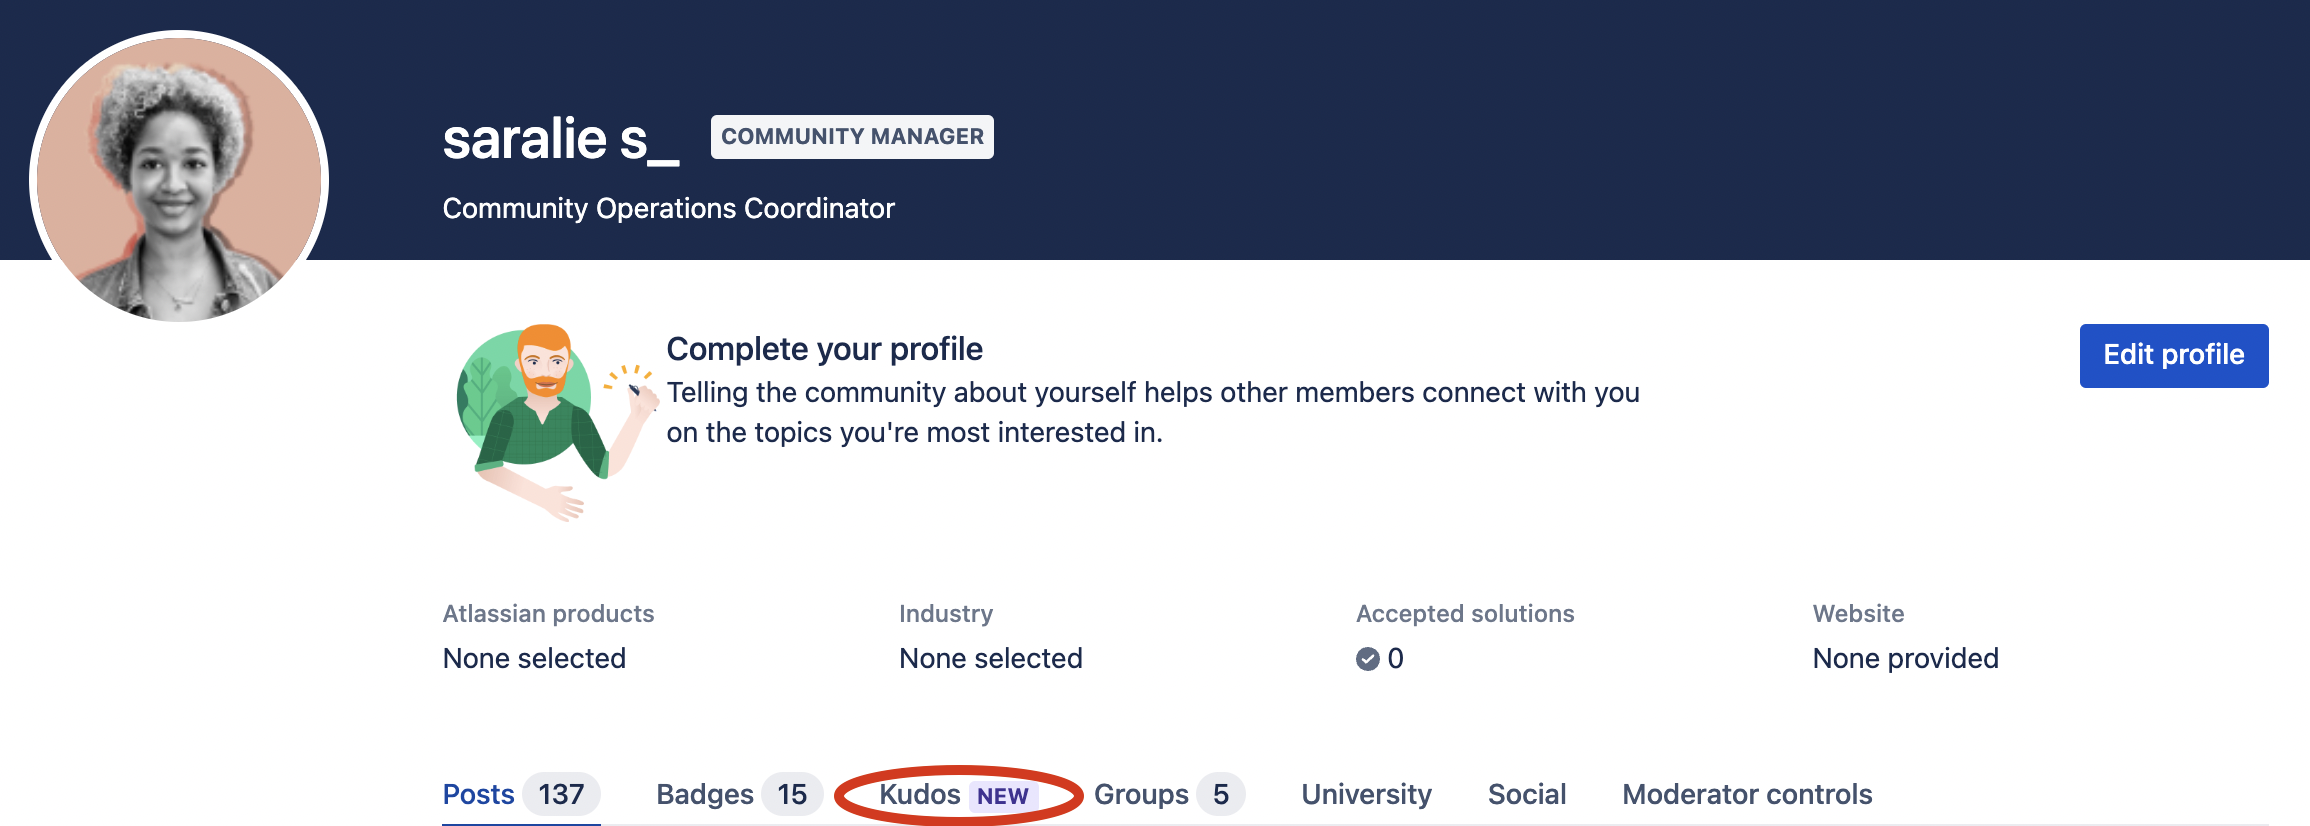Open Moderator controls tab
Viewport: 2310px width, 826px height.
click(x=1747, y=794)
